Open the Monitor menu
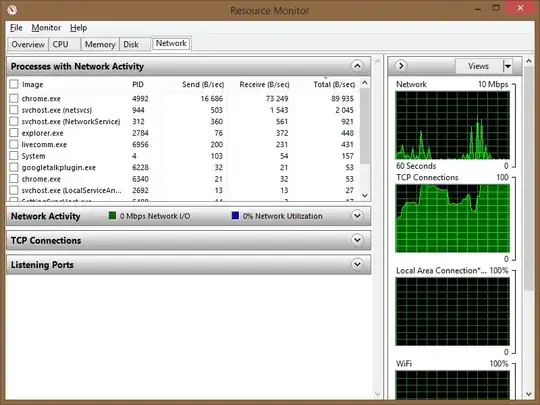The image size is (540, 405). tap(46, 28)
